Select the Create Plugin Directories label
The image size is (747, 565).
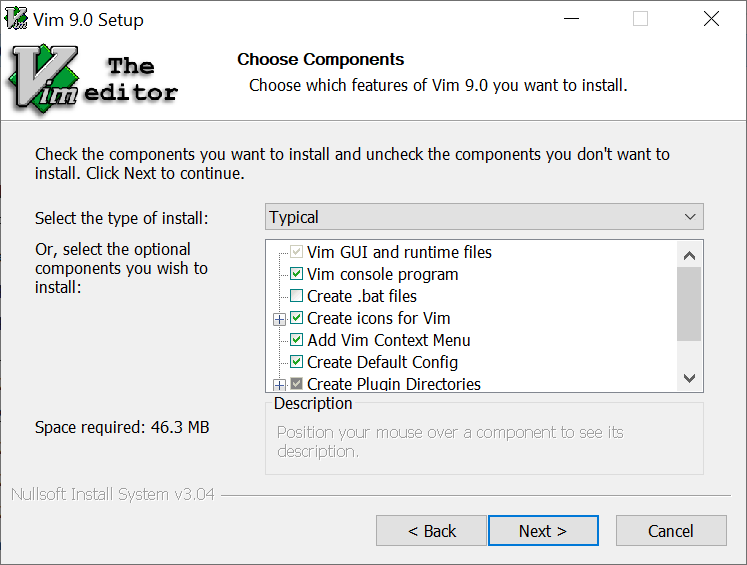[x=394, y=383]
